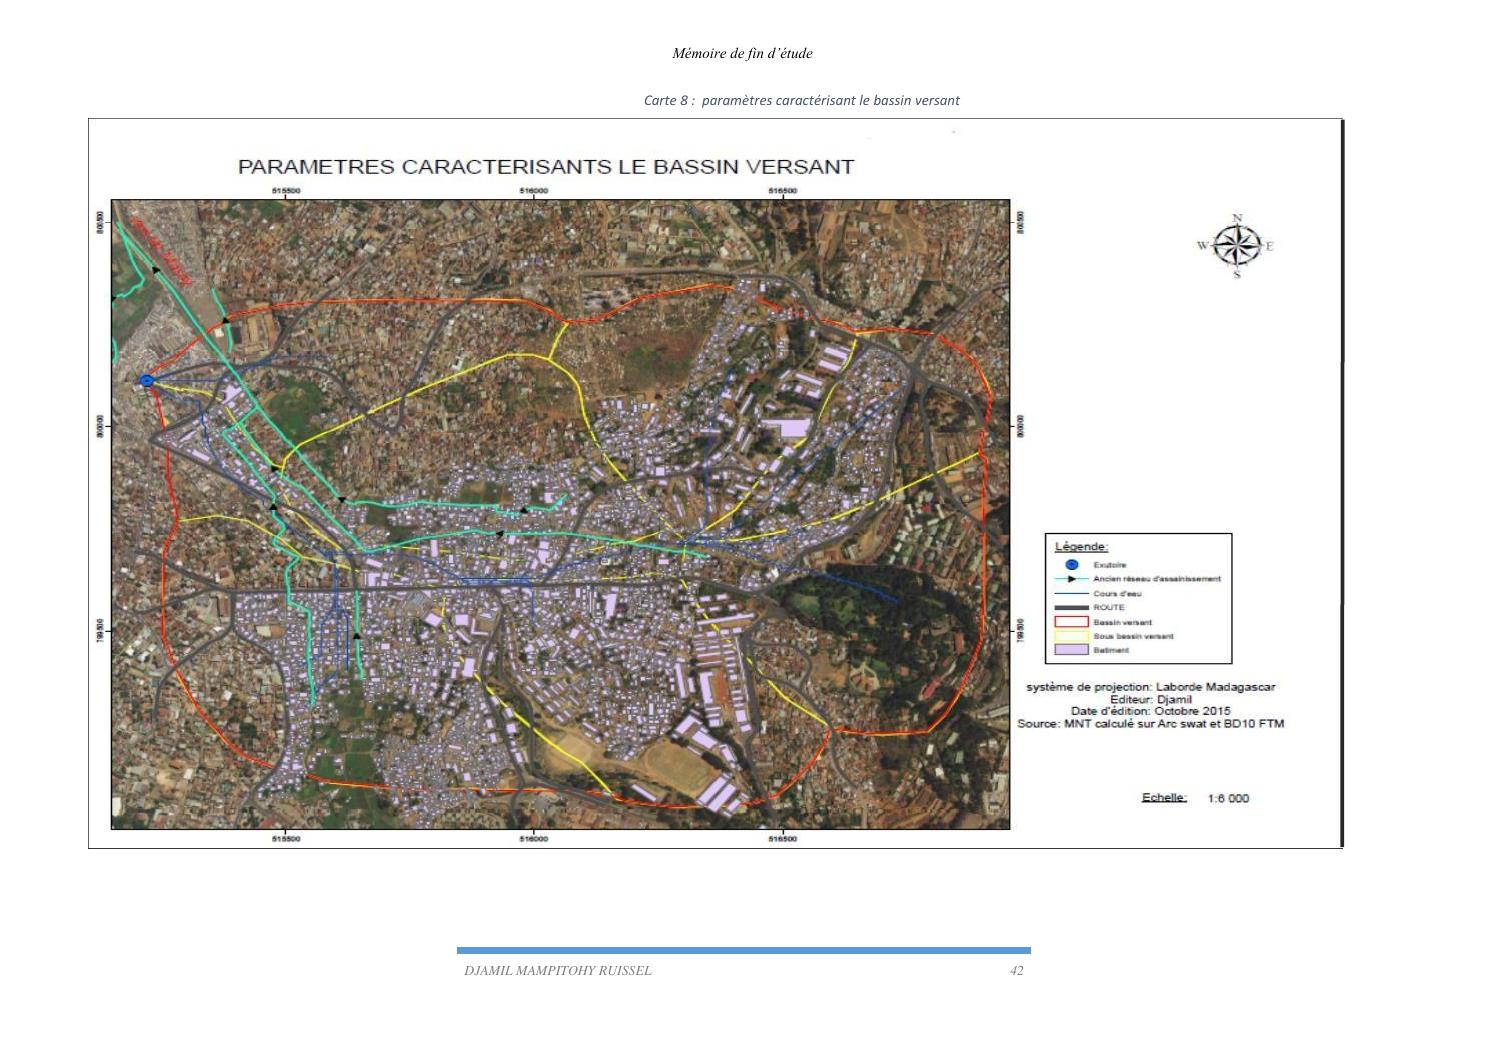This screenshot has height=1053, width=1489.
Task: Click the thick gray ROUTE symbol in legend
Action: tap(1072, 607)
